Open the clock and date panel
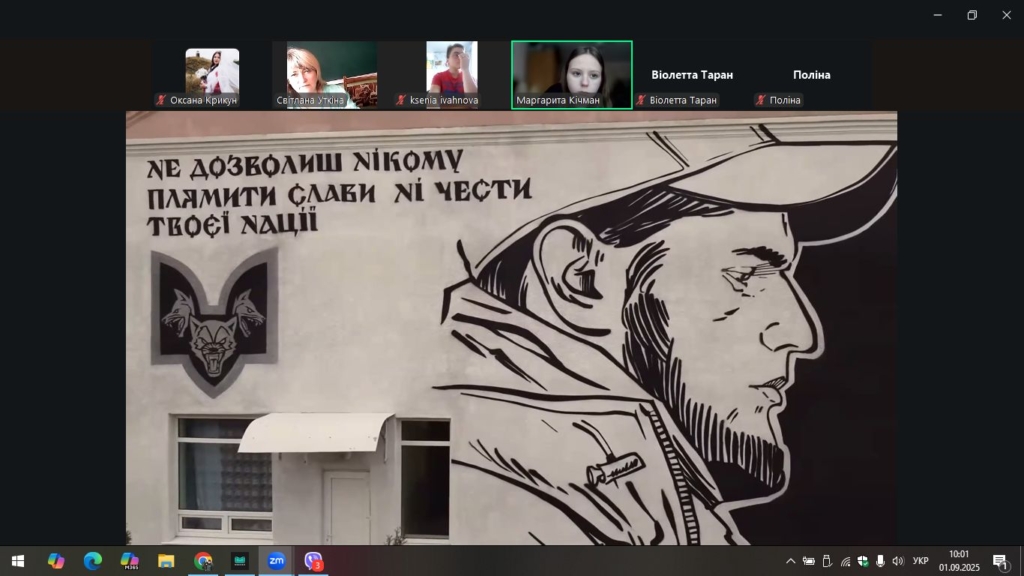The image size is (1024, 576). (958, 561)
